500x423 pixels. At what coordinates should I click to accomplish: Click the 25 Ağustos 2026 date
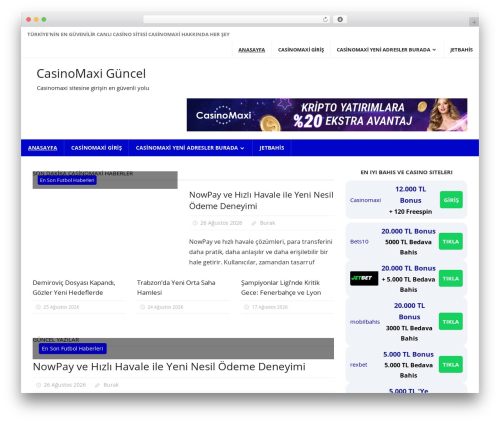(x=61, y=307)
